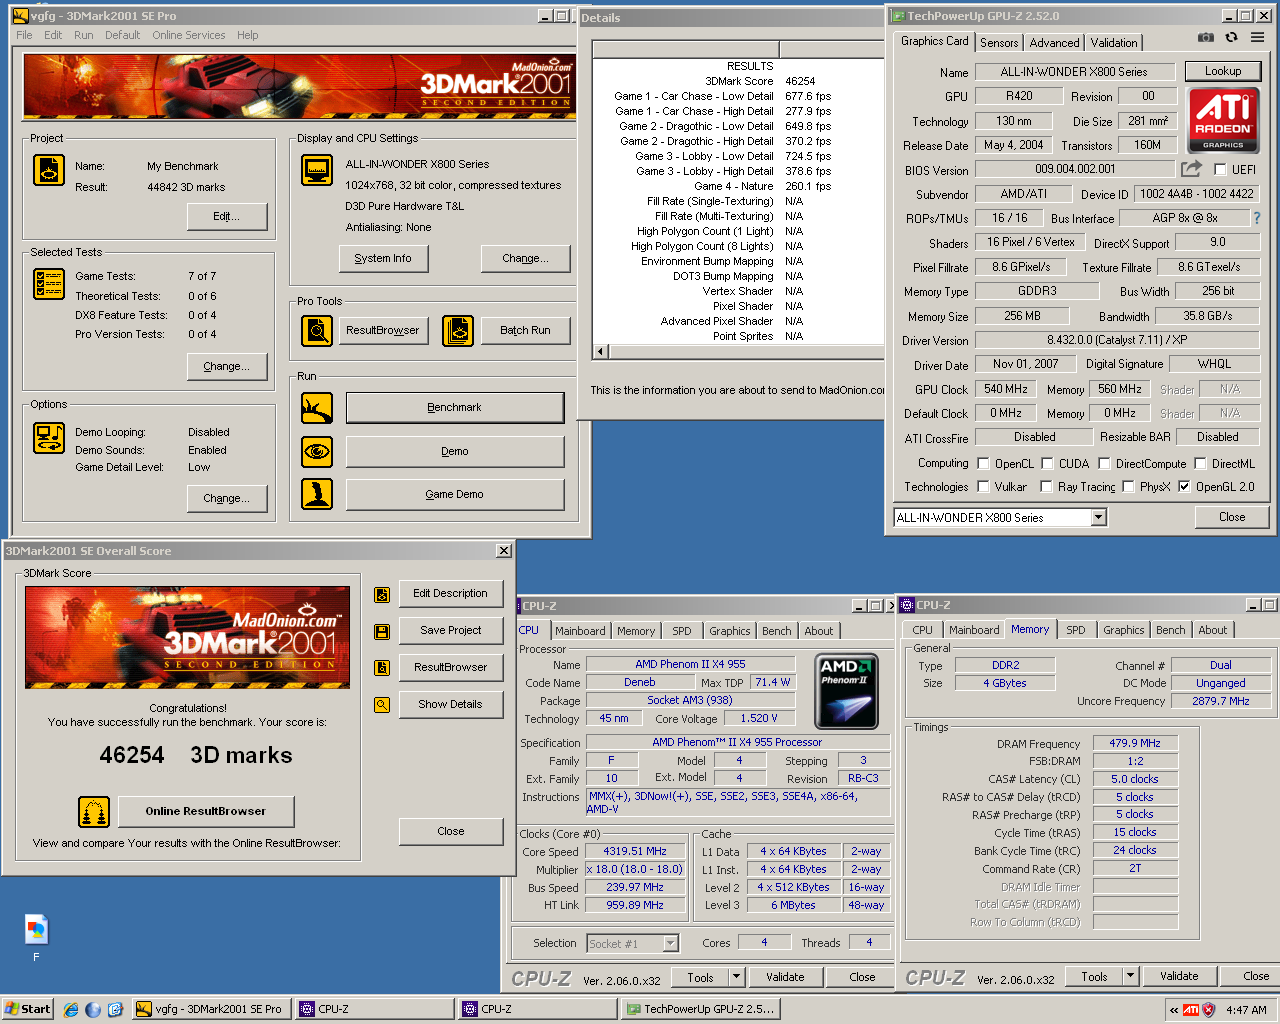Click the ATI icon in the system tray
This screenshot has height=1024, width=1280.
(x=1191, y=1010)
